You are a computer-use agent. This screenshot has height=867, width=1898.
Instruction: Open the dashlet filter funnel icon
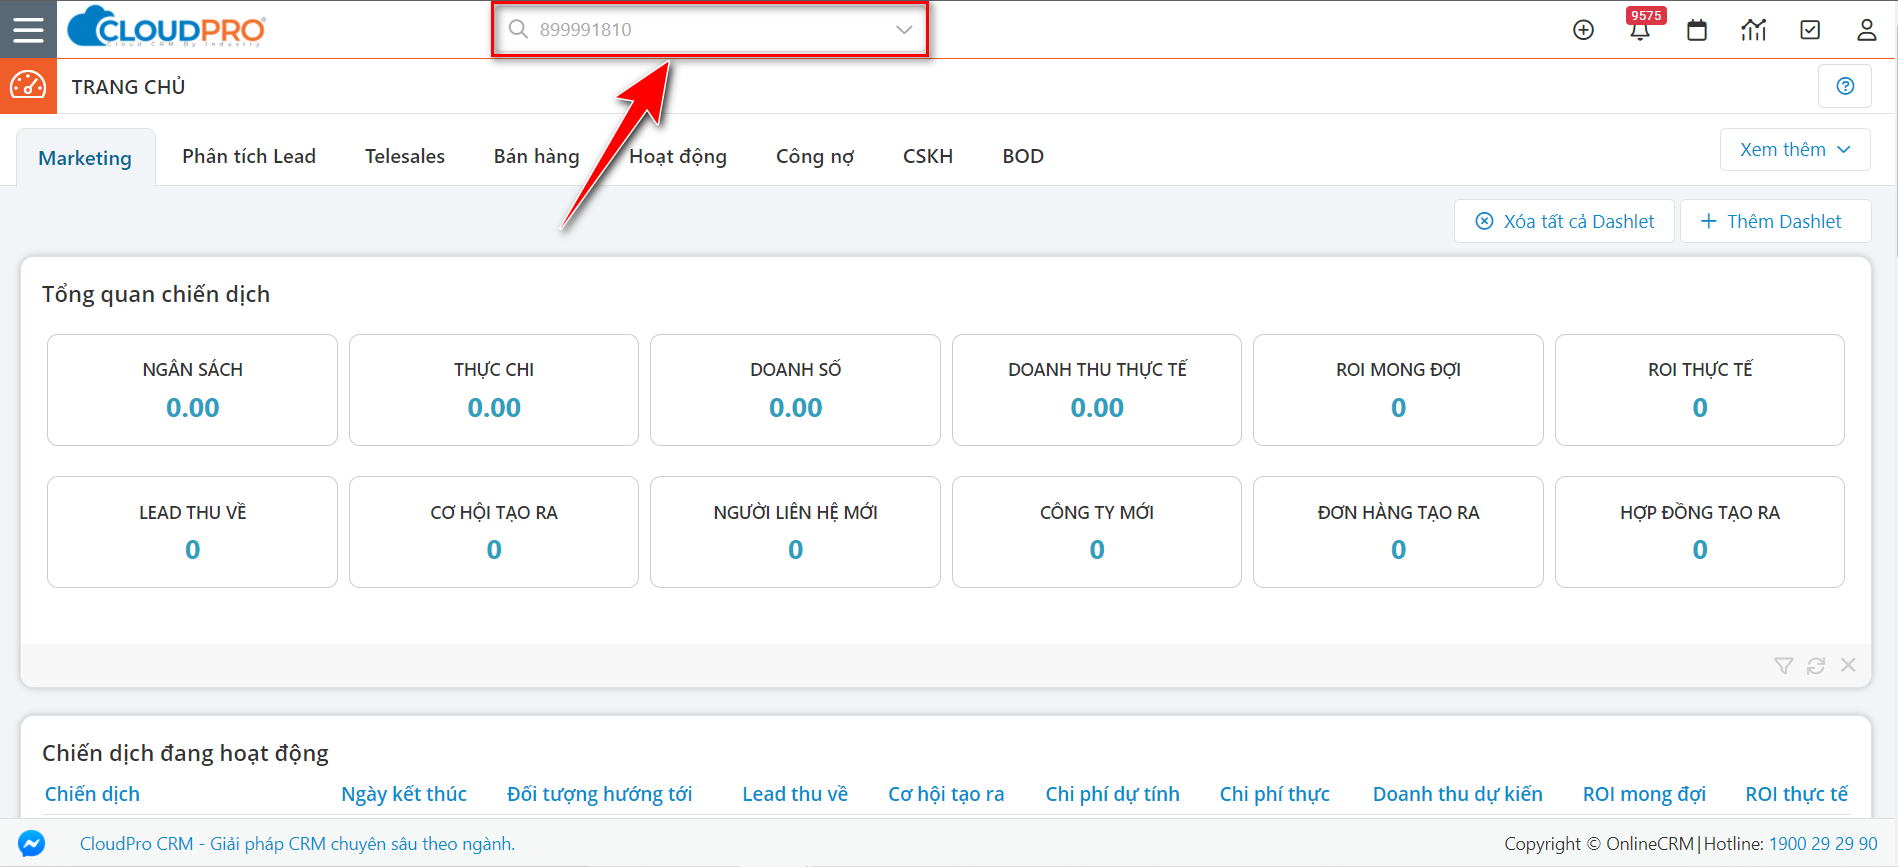(1783, 666)
